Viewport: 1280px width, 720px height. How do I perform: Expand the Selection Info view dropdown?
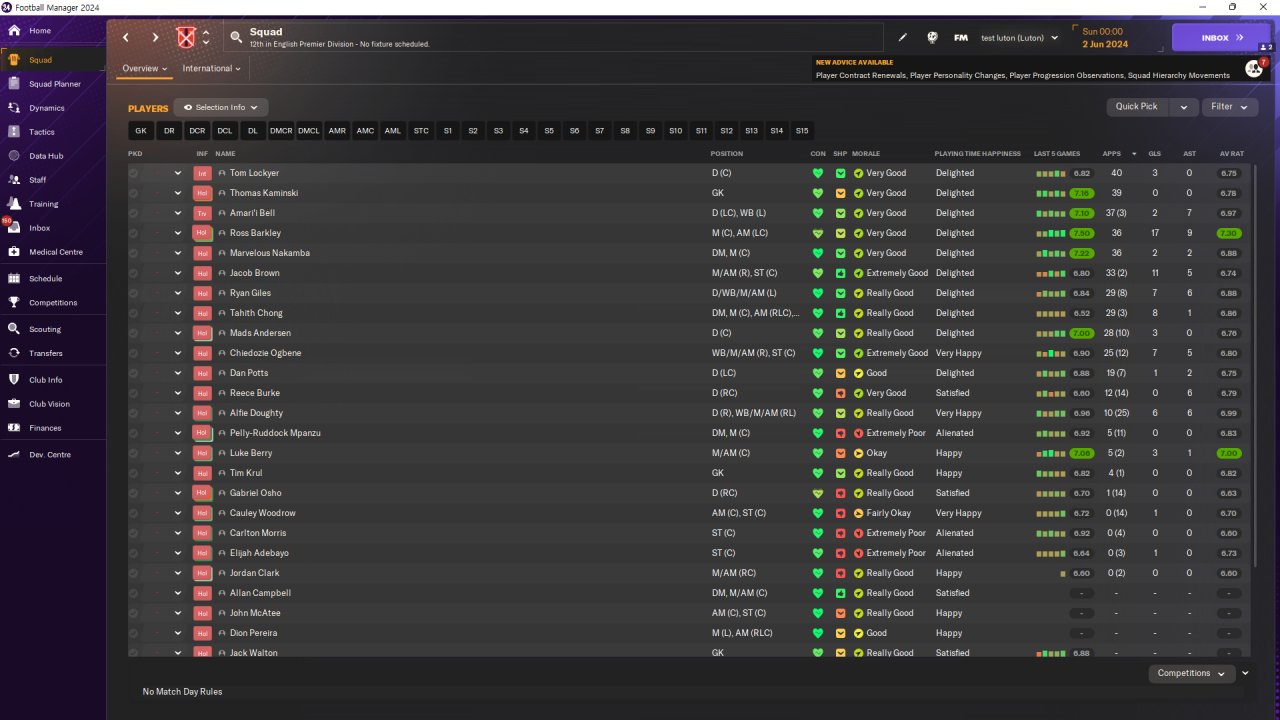coord(221,108)
